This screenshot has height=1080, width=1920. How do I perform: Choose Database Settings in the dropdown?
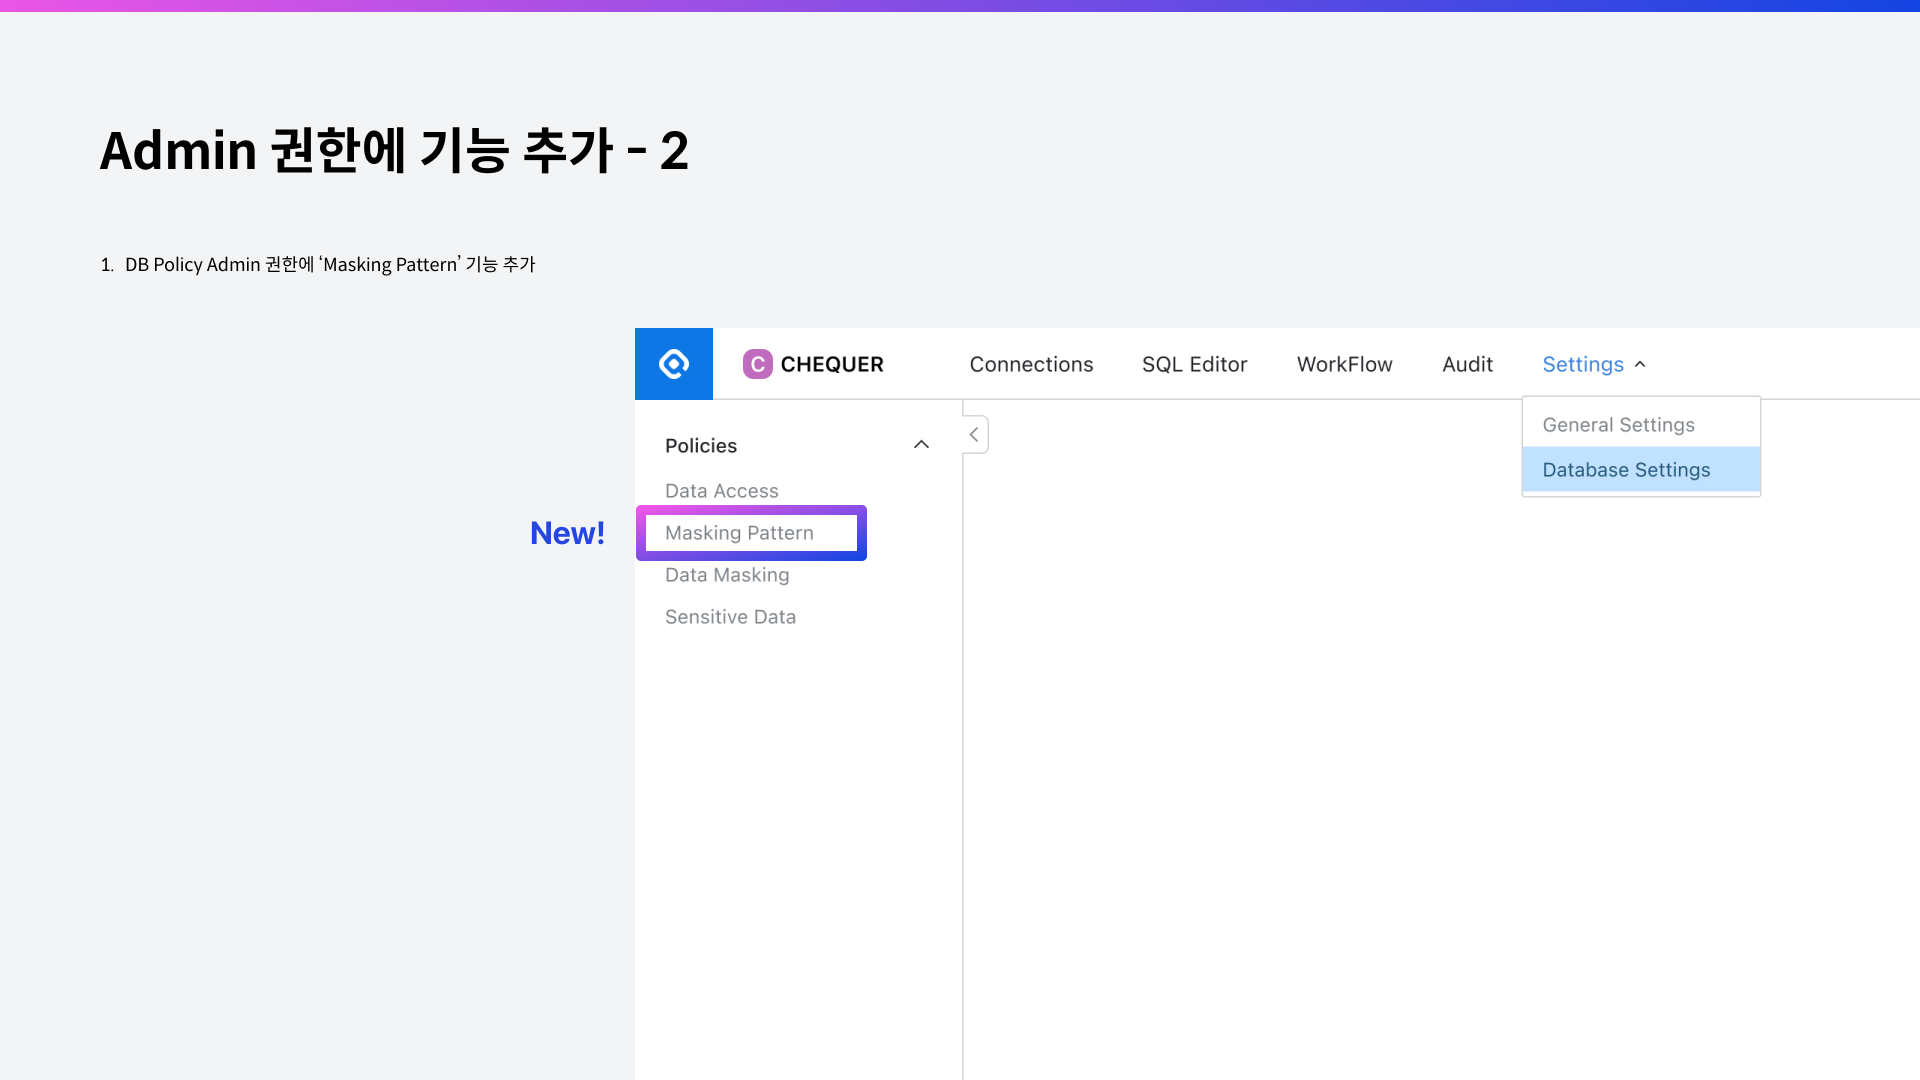pyautogui.click(x=1626, y=470)
